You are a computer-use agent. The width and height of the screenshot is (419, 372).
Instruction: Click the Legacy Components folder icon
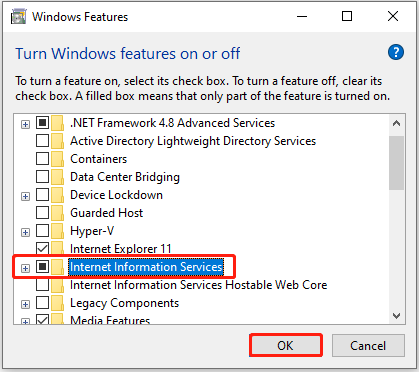click(57, 303)
